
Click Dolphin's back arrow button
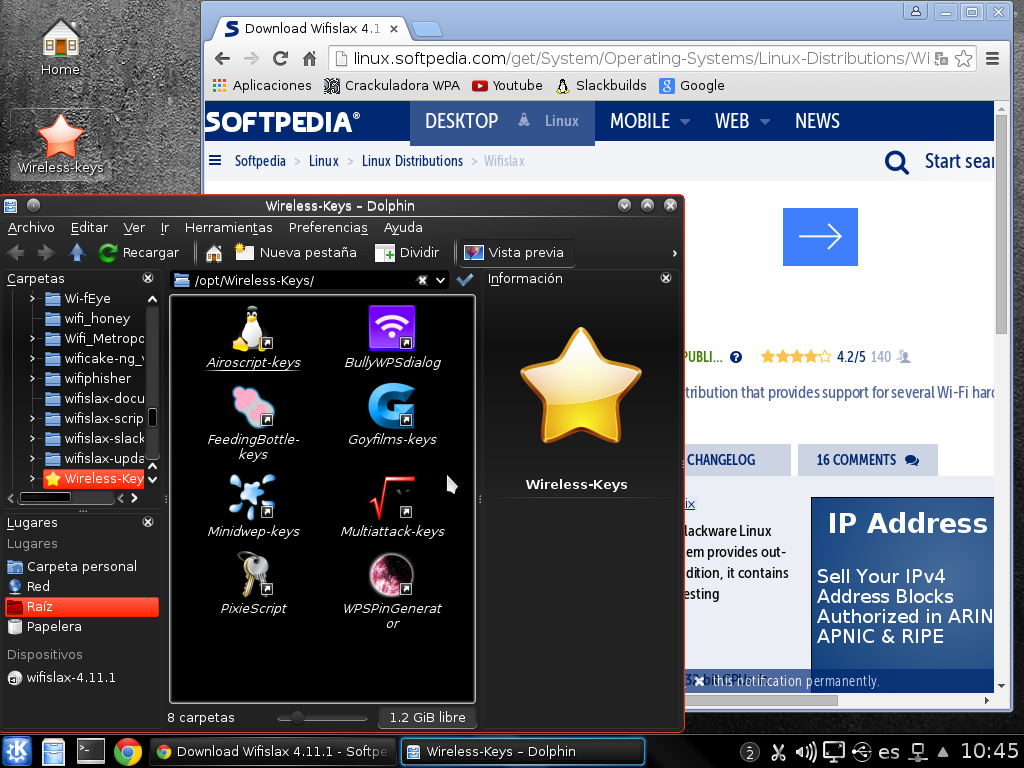pyautogui.click(x=16, y=252)
